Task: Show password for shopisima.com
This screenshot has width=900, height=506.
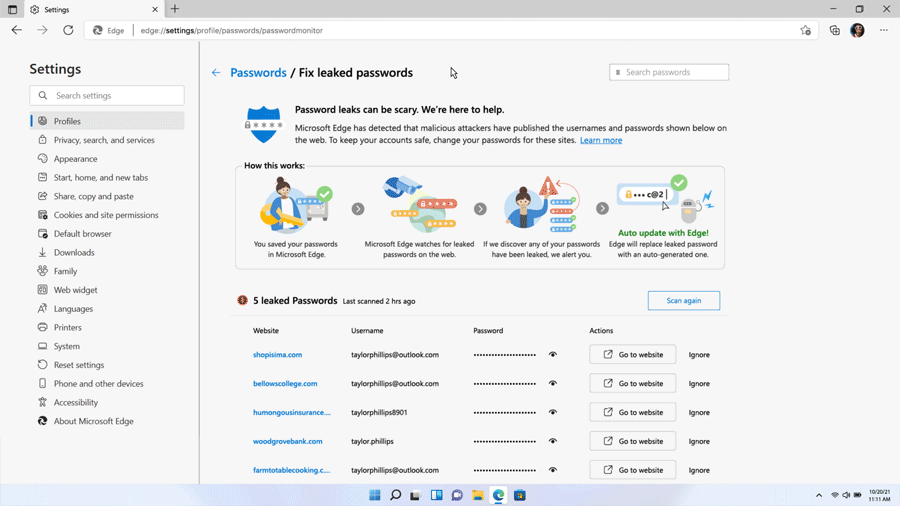Action: [x=552, y=355]
